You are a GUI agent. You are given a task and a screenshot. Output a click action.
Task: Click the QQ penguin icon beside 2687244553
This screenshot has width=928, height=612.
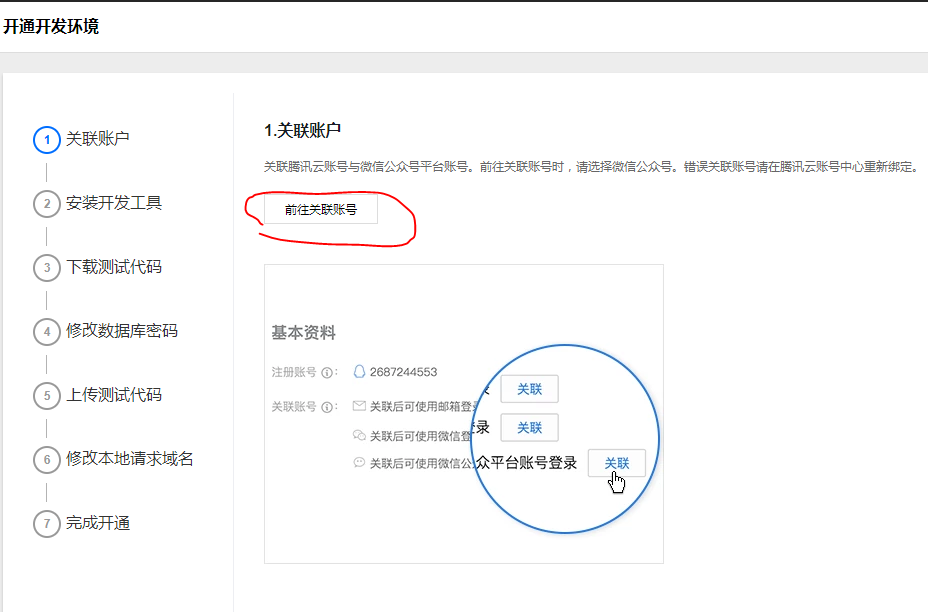[x=358, y=371]
